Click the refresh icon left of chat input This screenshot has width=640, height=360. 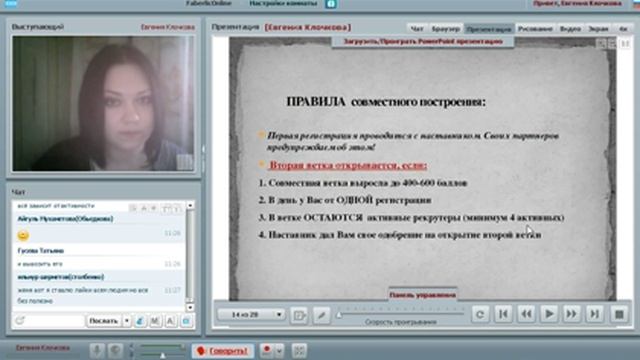click(x=20, y=321)
